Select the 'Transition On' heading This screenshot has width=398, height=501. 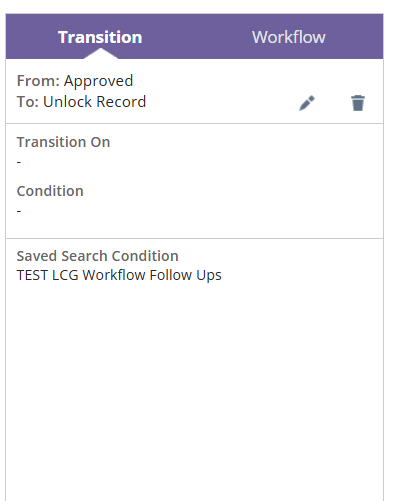[x=63, y=142]
